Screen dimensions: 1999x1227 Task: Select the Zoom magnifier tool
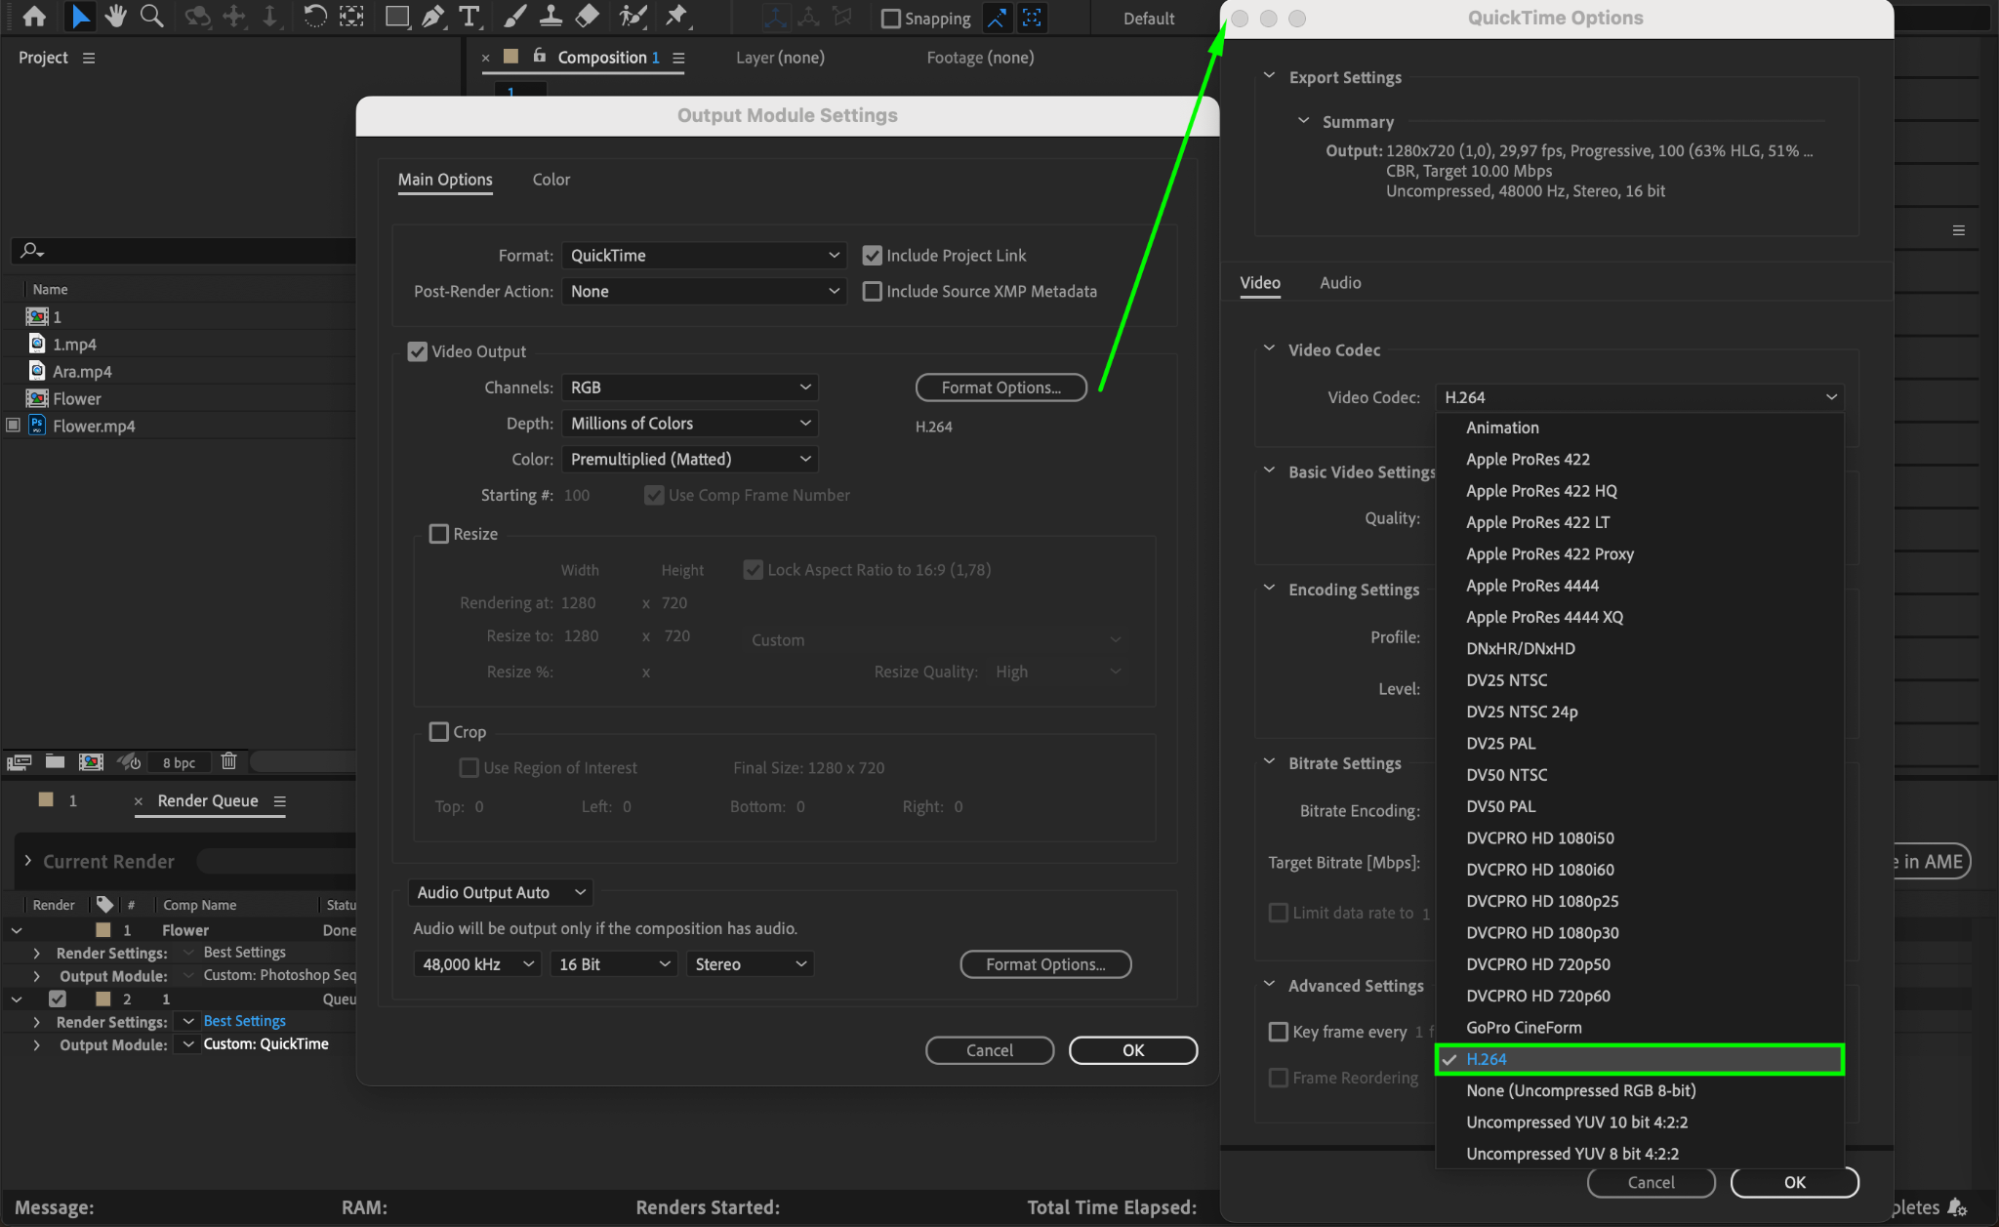pos(152,16)
